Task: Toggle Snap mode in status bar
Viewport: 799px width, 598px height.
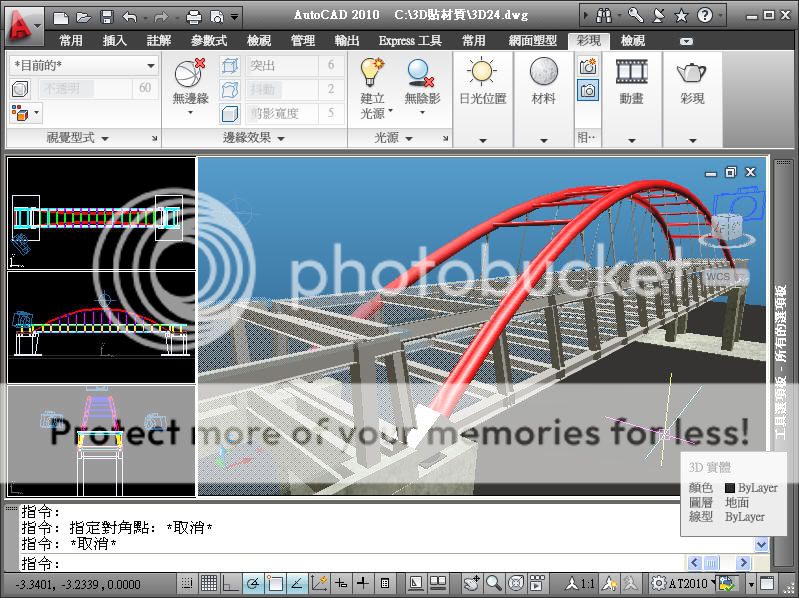Action: coord(187,584)
